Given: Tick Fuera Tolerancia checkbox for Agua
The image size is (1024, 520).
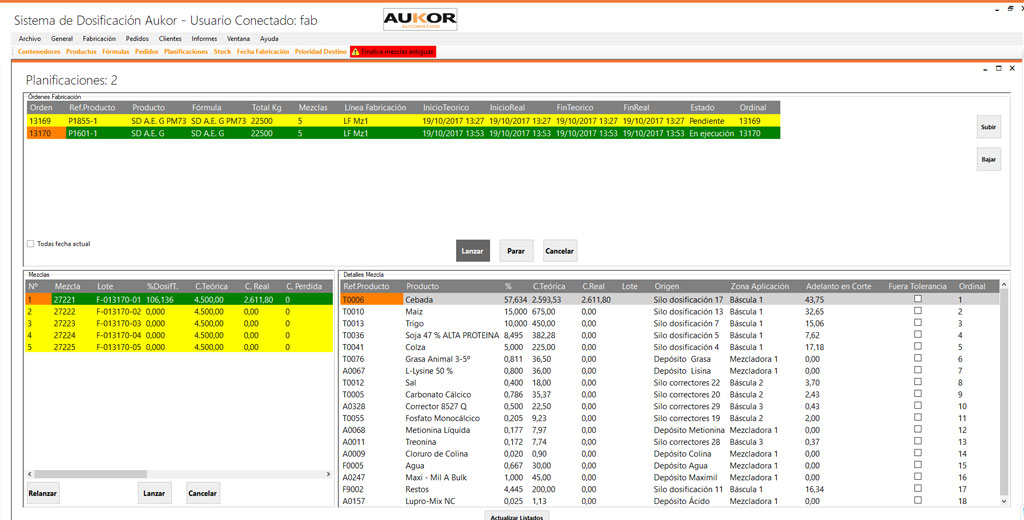Looking at the screenshot, I should tap(918, 464).
